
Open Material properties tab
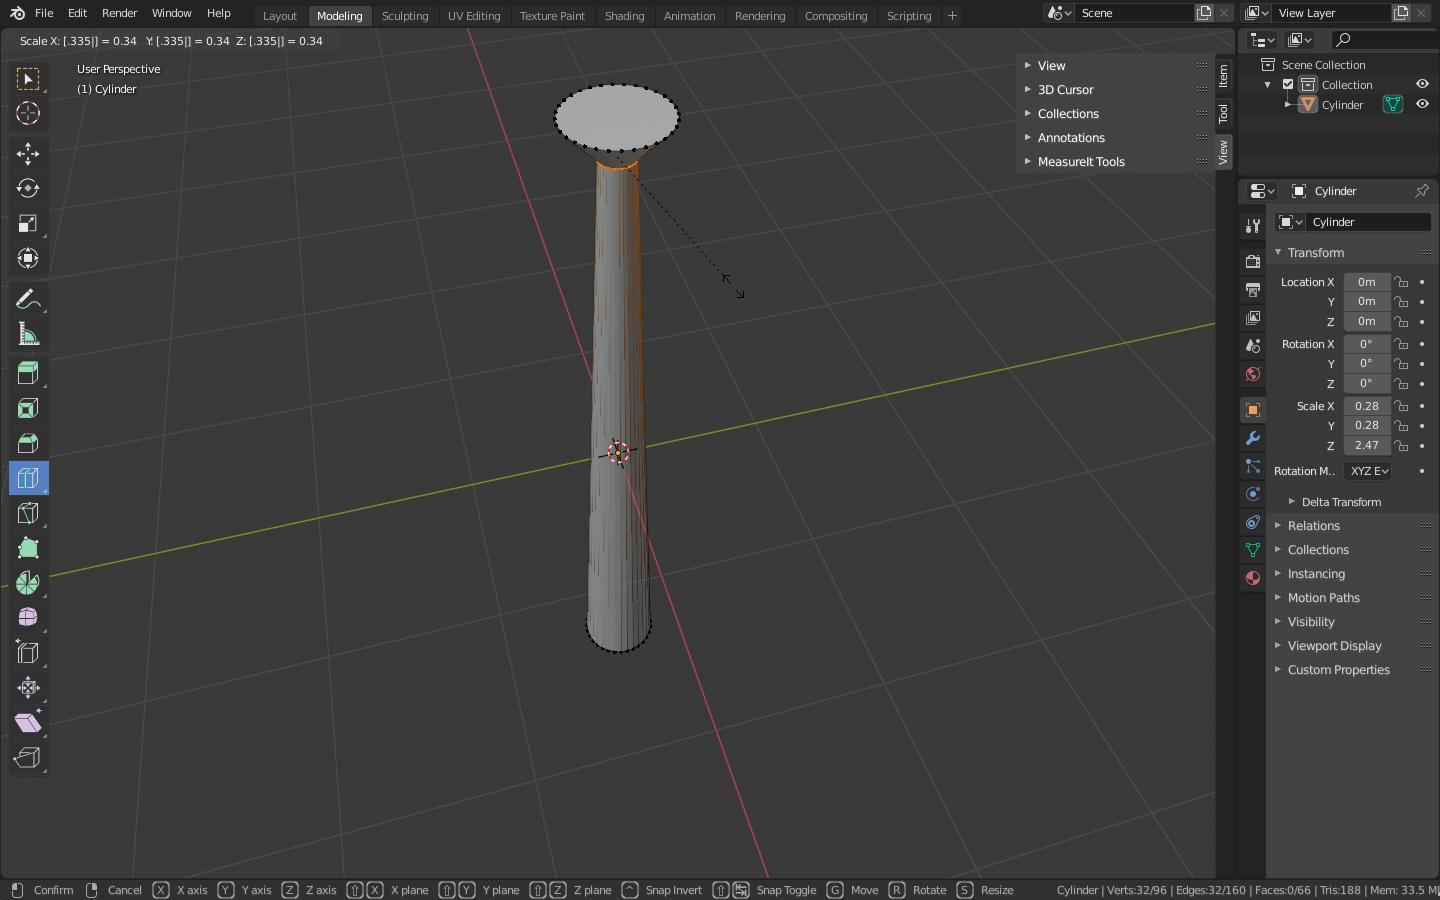click(x=1253, y=578)
